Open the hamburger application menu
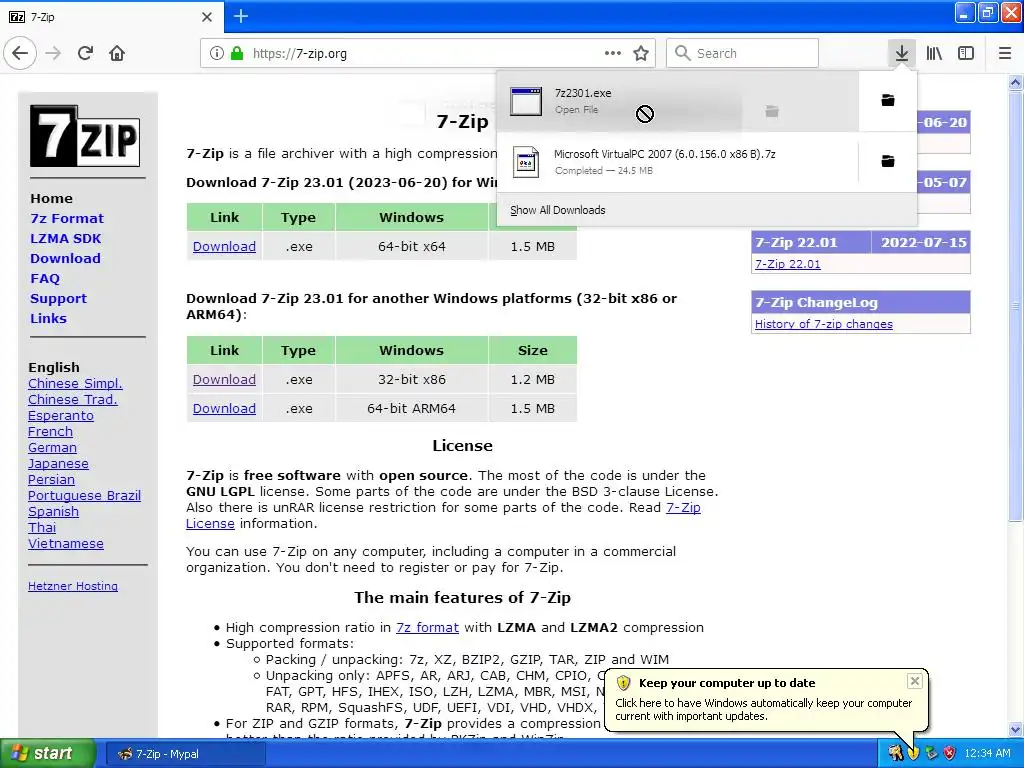The height and width of the screenshot is (768, 1024). tap(1005, 53)
